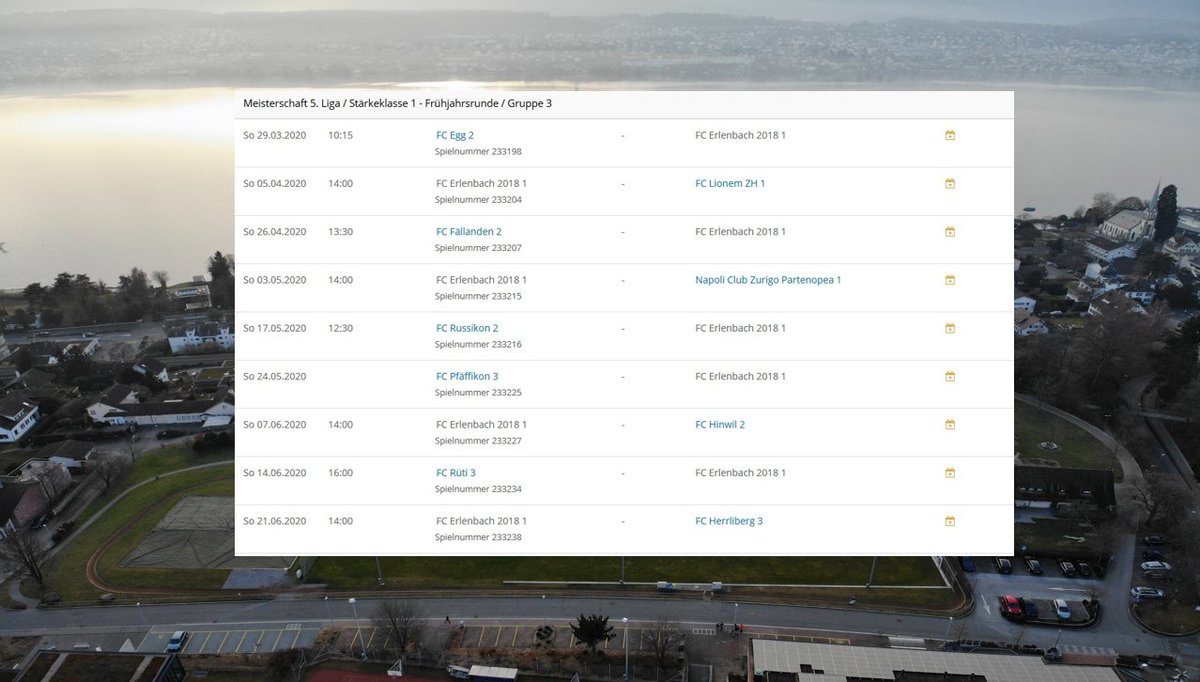Click date So 07.06.2020

(275, 424)
